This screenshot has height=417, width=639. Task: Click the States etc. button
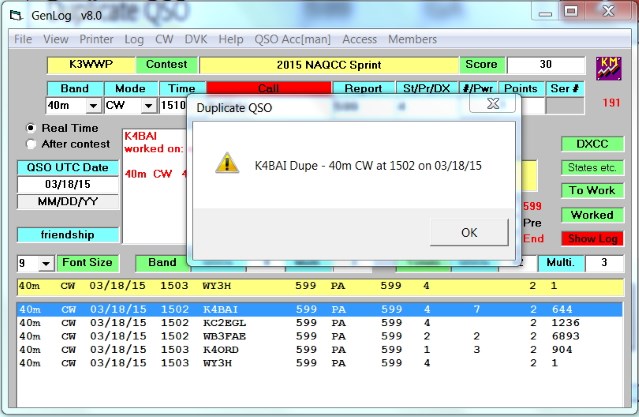tap(592, 167)
